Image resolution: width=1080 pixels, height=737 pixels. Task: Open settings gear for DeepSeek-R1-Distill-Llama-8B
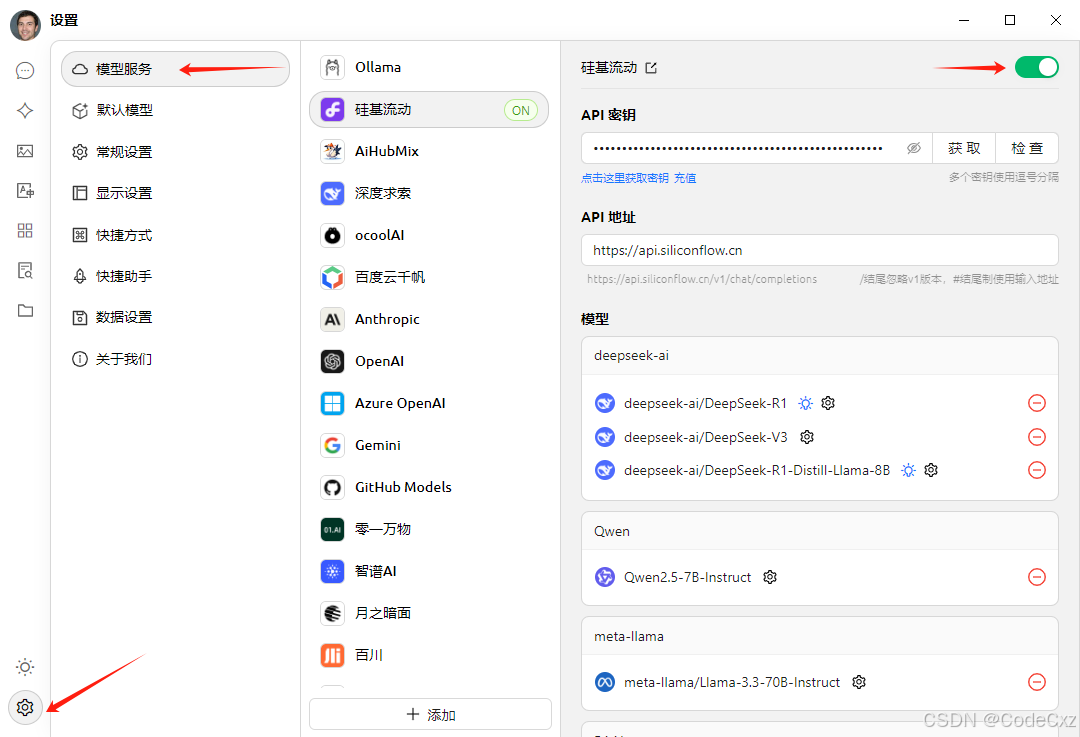coord(931,470)
